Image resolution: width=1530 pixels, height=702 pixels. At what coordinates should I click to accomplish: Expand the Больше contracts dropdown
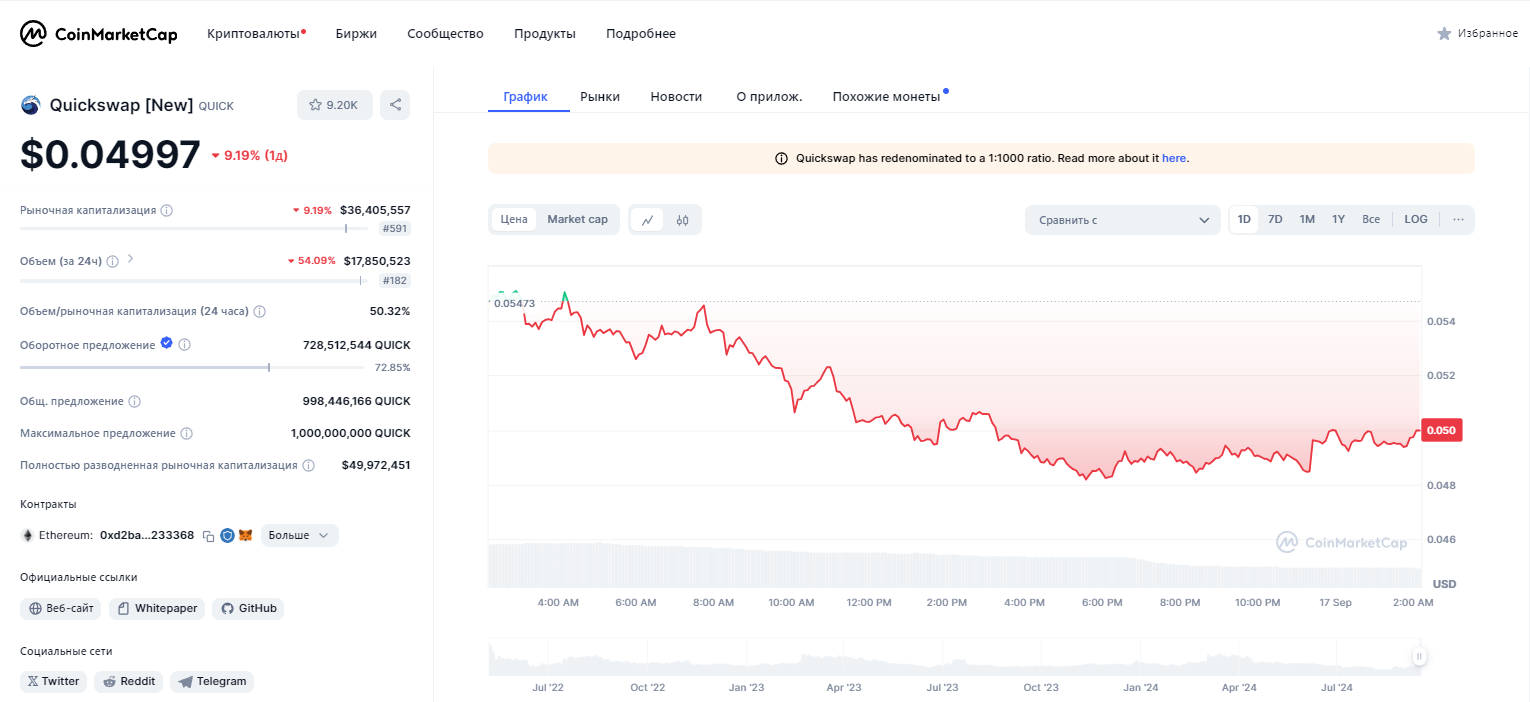pyautogui.click(x=300, y=535)
